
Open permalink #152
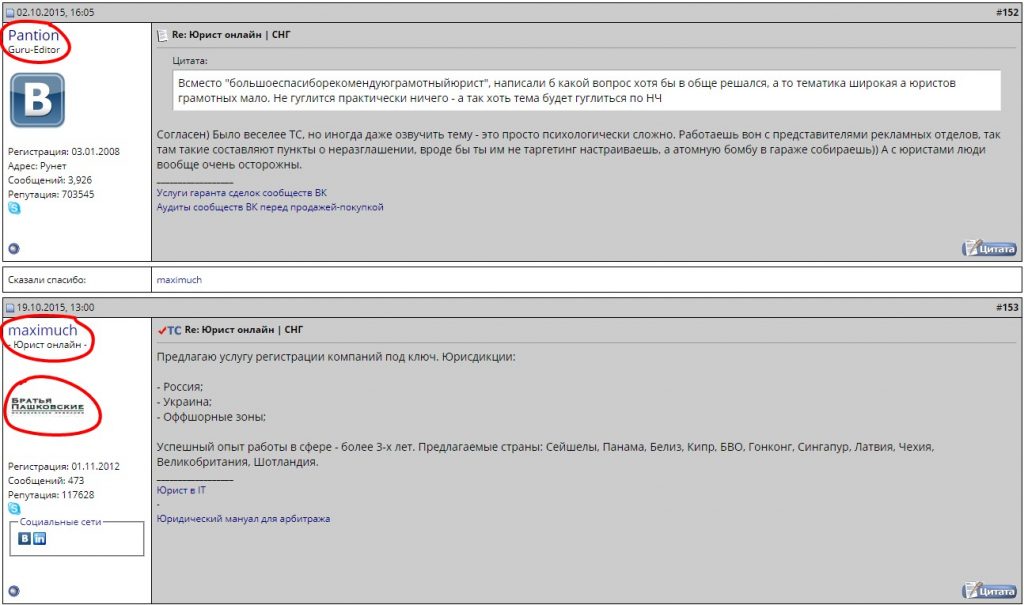click(1006, 12)
